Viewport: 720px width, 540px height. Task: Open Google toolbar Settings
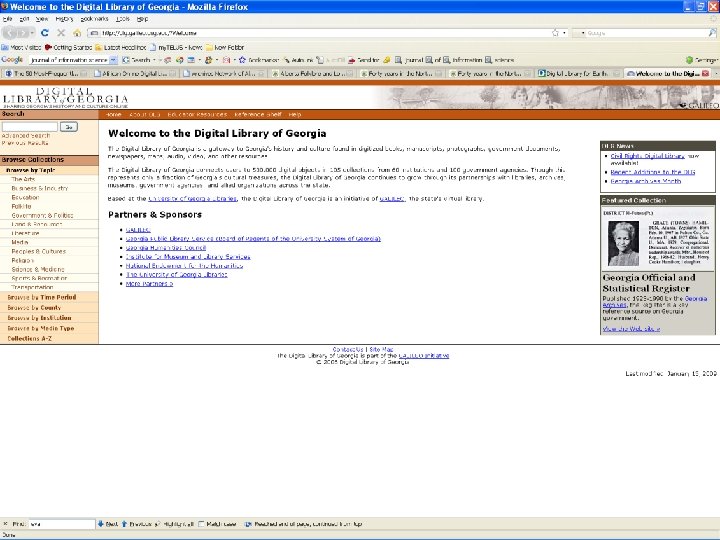(x=702, y=60)
